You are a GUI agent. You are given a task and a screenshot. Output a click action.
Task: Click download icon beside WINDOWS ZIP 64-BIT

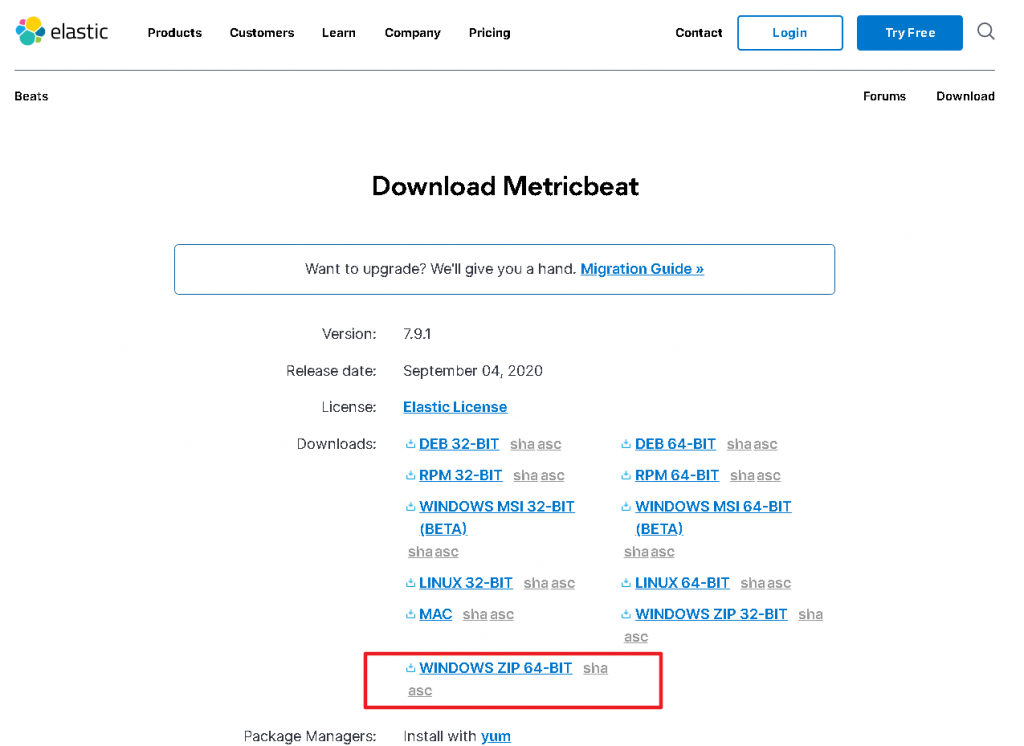tap(410, 668)
